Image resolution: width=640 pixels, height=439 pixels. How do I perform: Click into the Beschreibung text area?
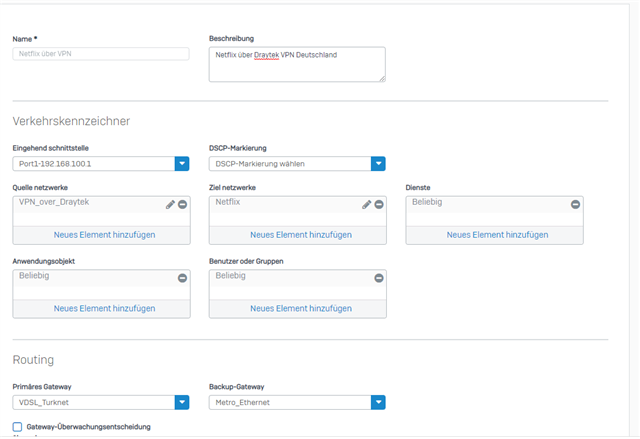pyautogui.click(x=296, y=64)
